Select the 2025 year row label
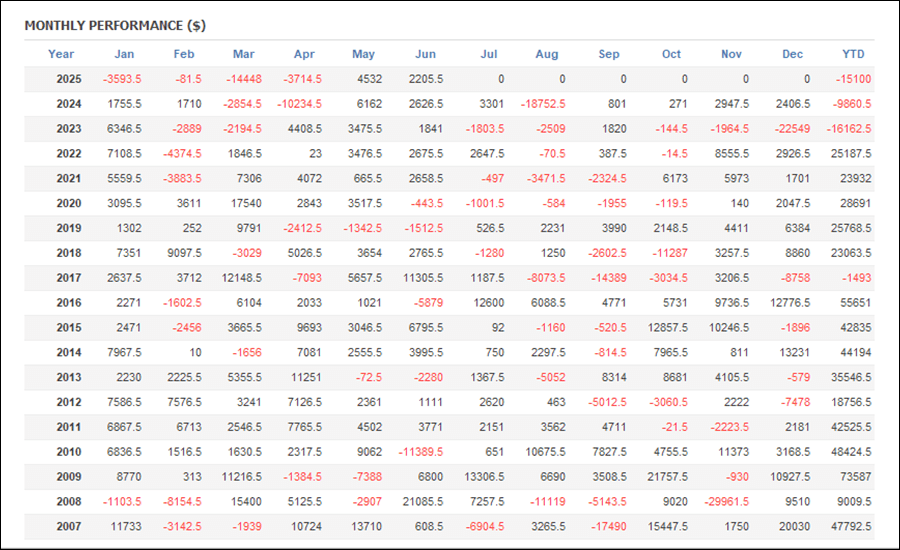 (69, 79)
